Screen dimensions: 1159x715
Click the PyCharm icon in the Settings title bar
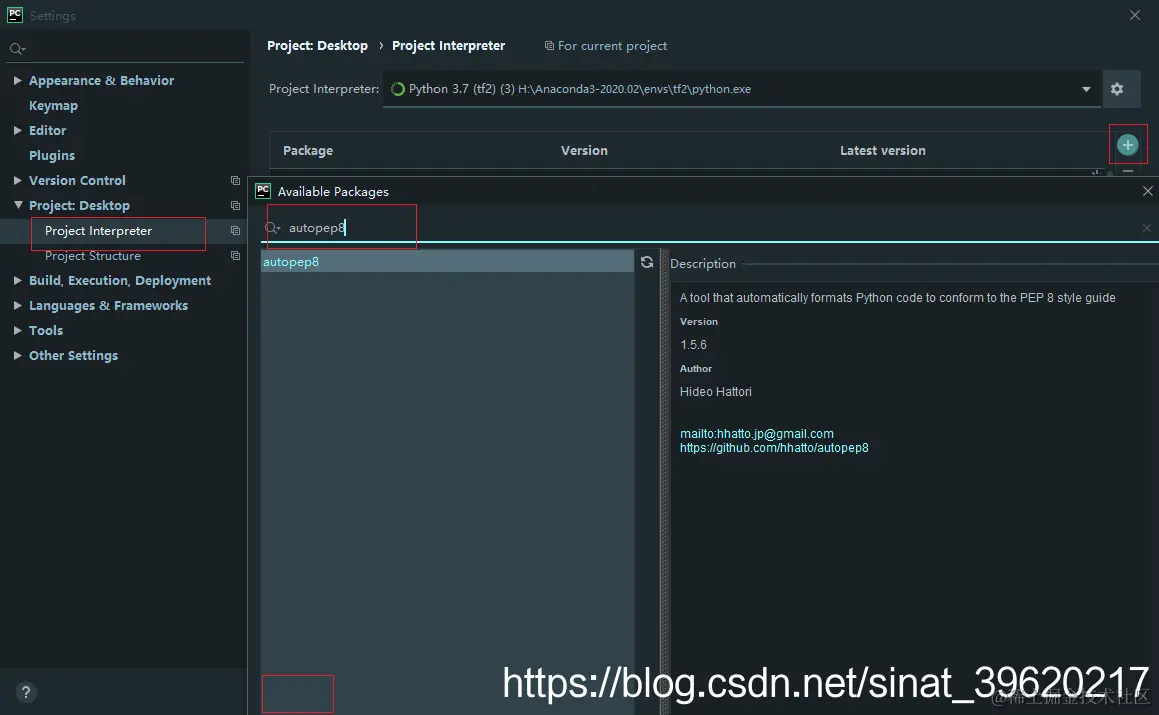click(x=15, y=15)
